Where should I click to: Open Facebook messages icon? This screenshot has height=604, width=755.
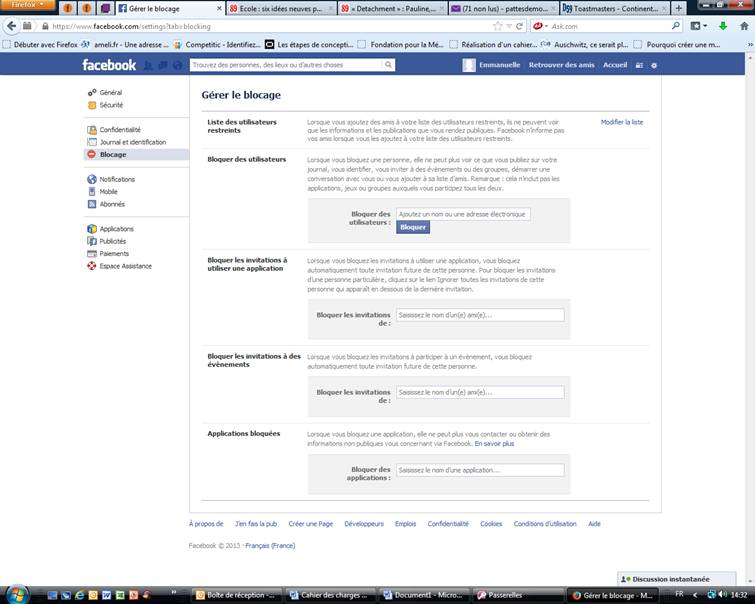(x=163, y=65)
